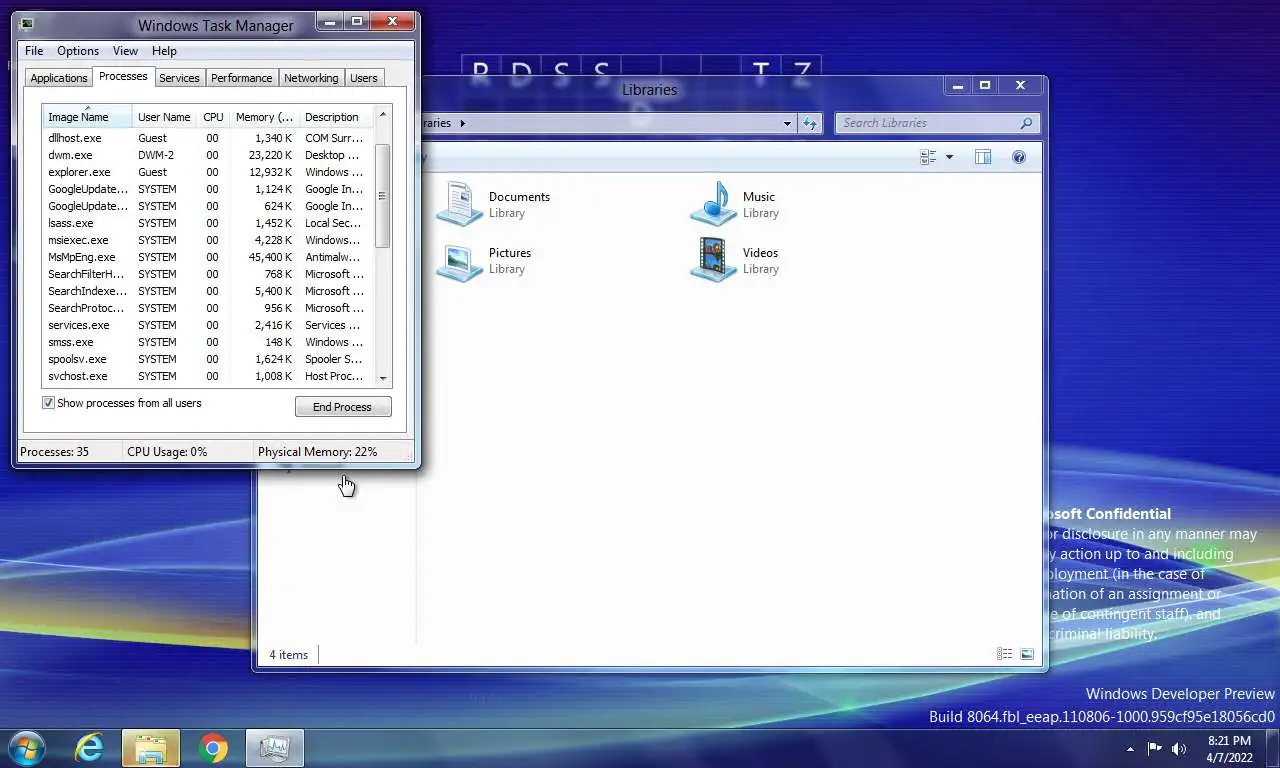Screen dimensions: 1280x768
Task: Open the File menu in Task Manager
Action: tap(34, 51)
